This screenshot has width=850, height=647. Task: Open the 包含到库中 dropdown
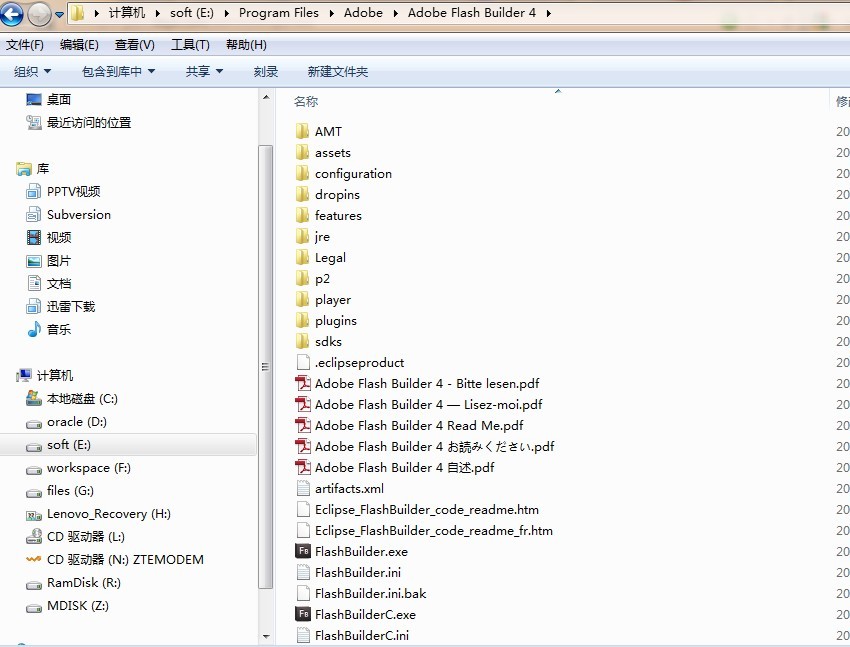pos(118,72)
